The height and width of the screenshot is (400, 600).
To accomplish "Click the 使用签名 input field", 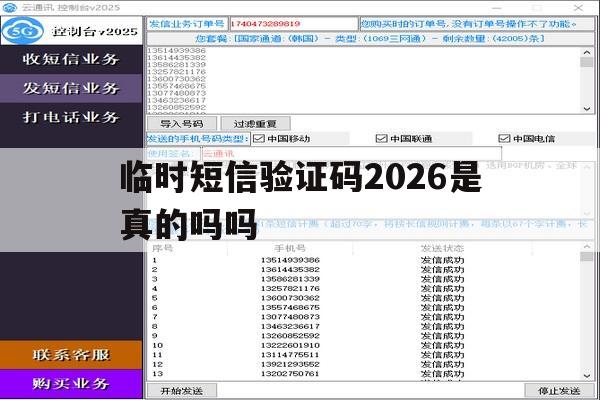I will click(352, 154).
